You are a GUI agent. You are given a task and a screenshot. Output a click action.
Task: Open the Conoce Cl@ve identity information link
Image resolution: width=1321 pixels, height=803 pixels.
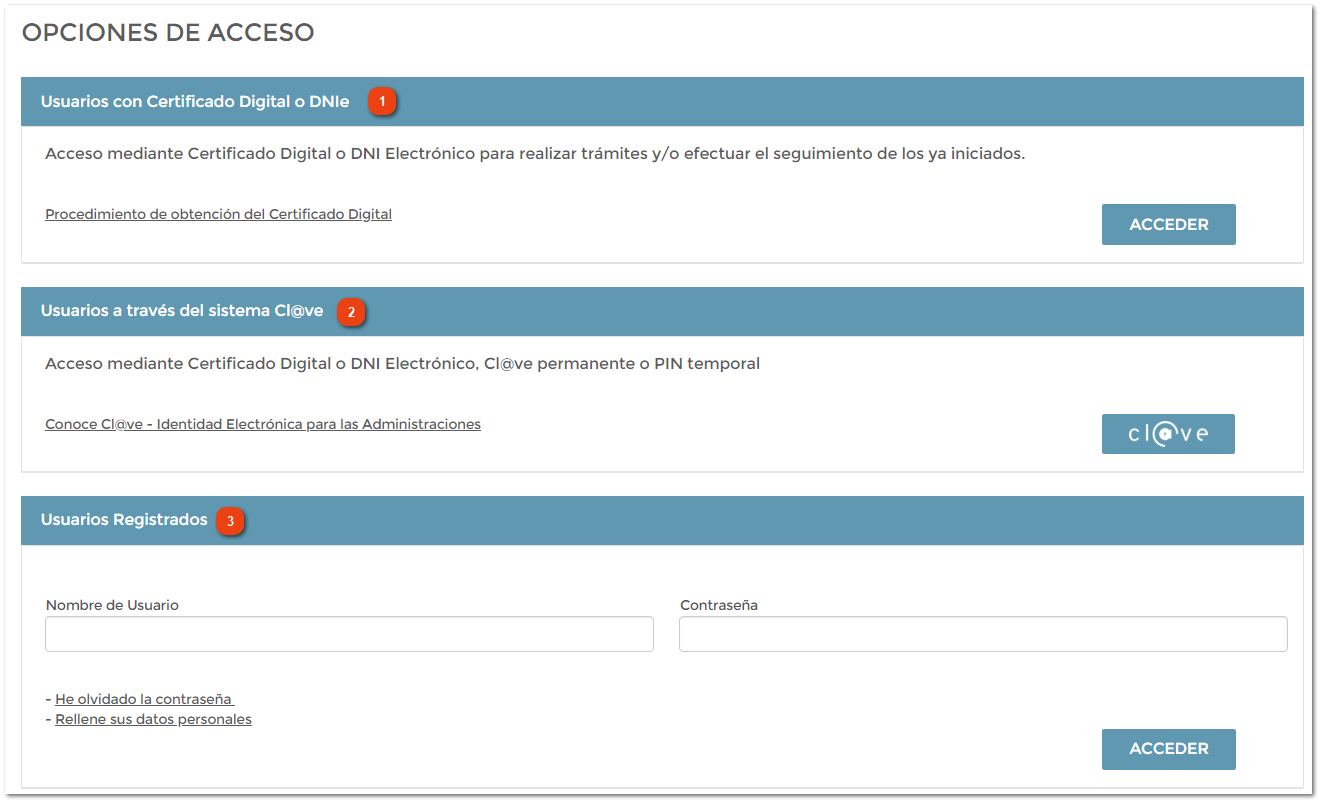262,423
